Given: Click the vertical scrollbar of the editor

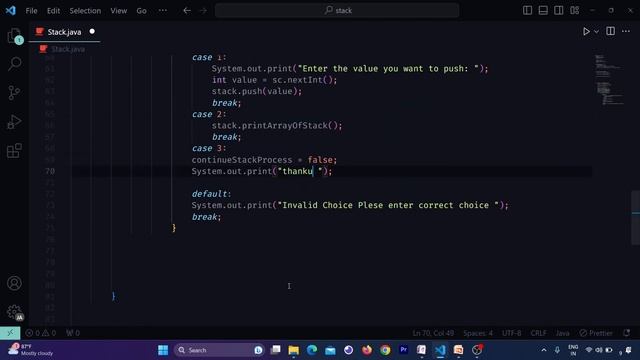Looking at the screenshot, I should coord(636,218).
